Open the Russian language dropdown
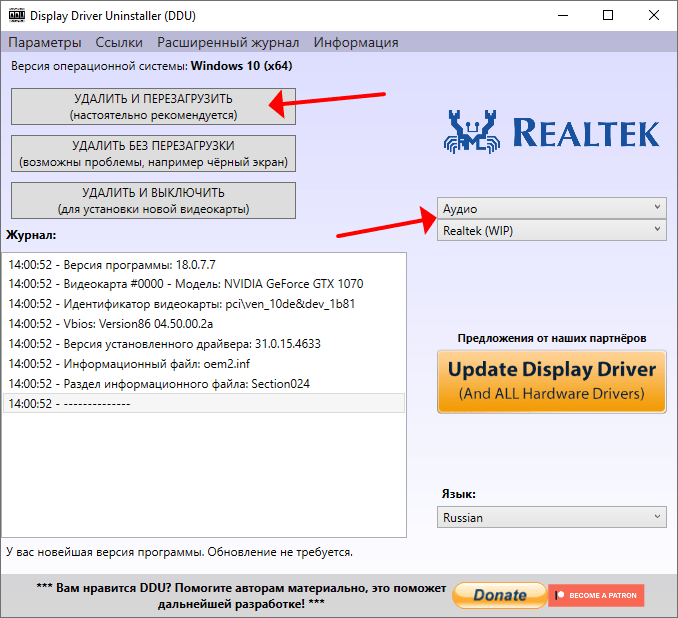The height and width of the screenshot is (618, 678). coord(552,517)
